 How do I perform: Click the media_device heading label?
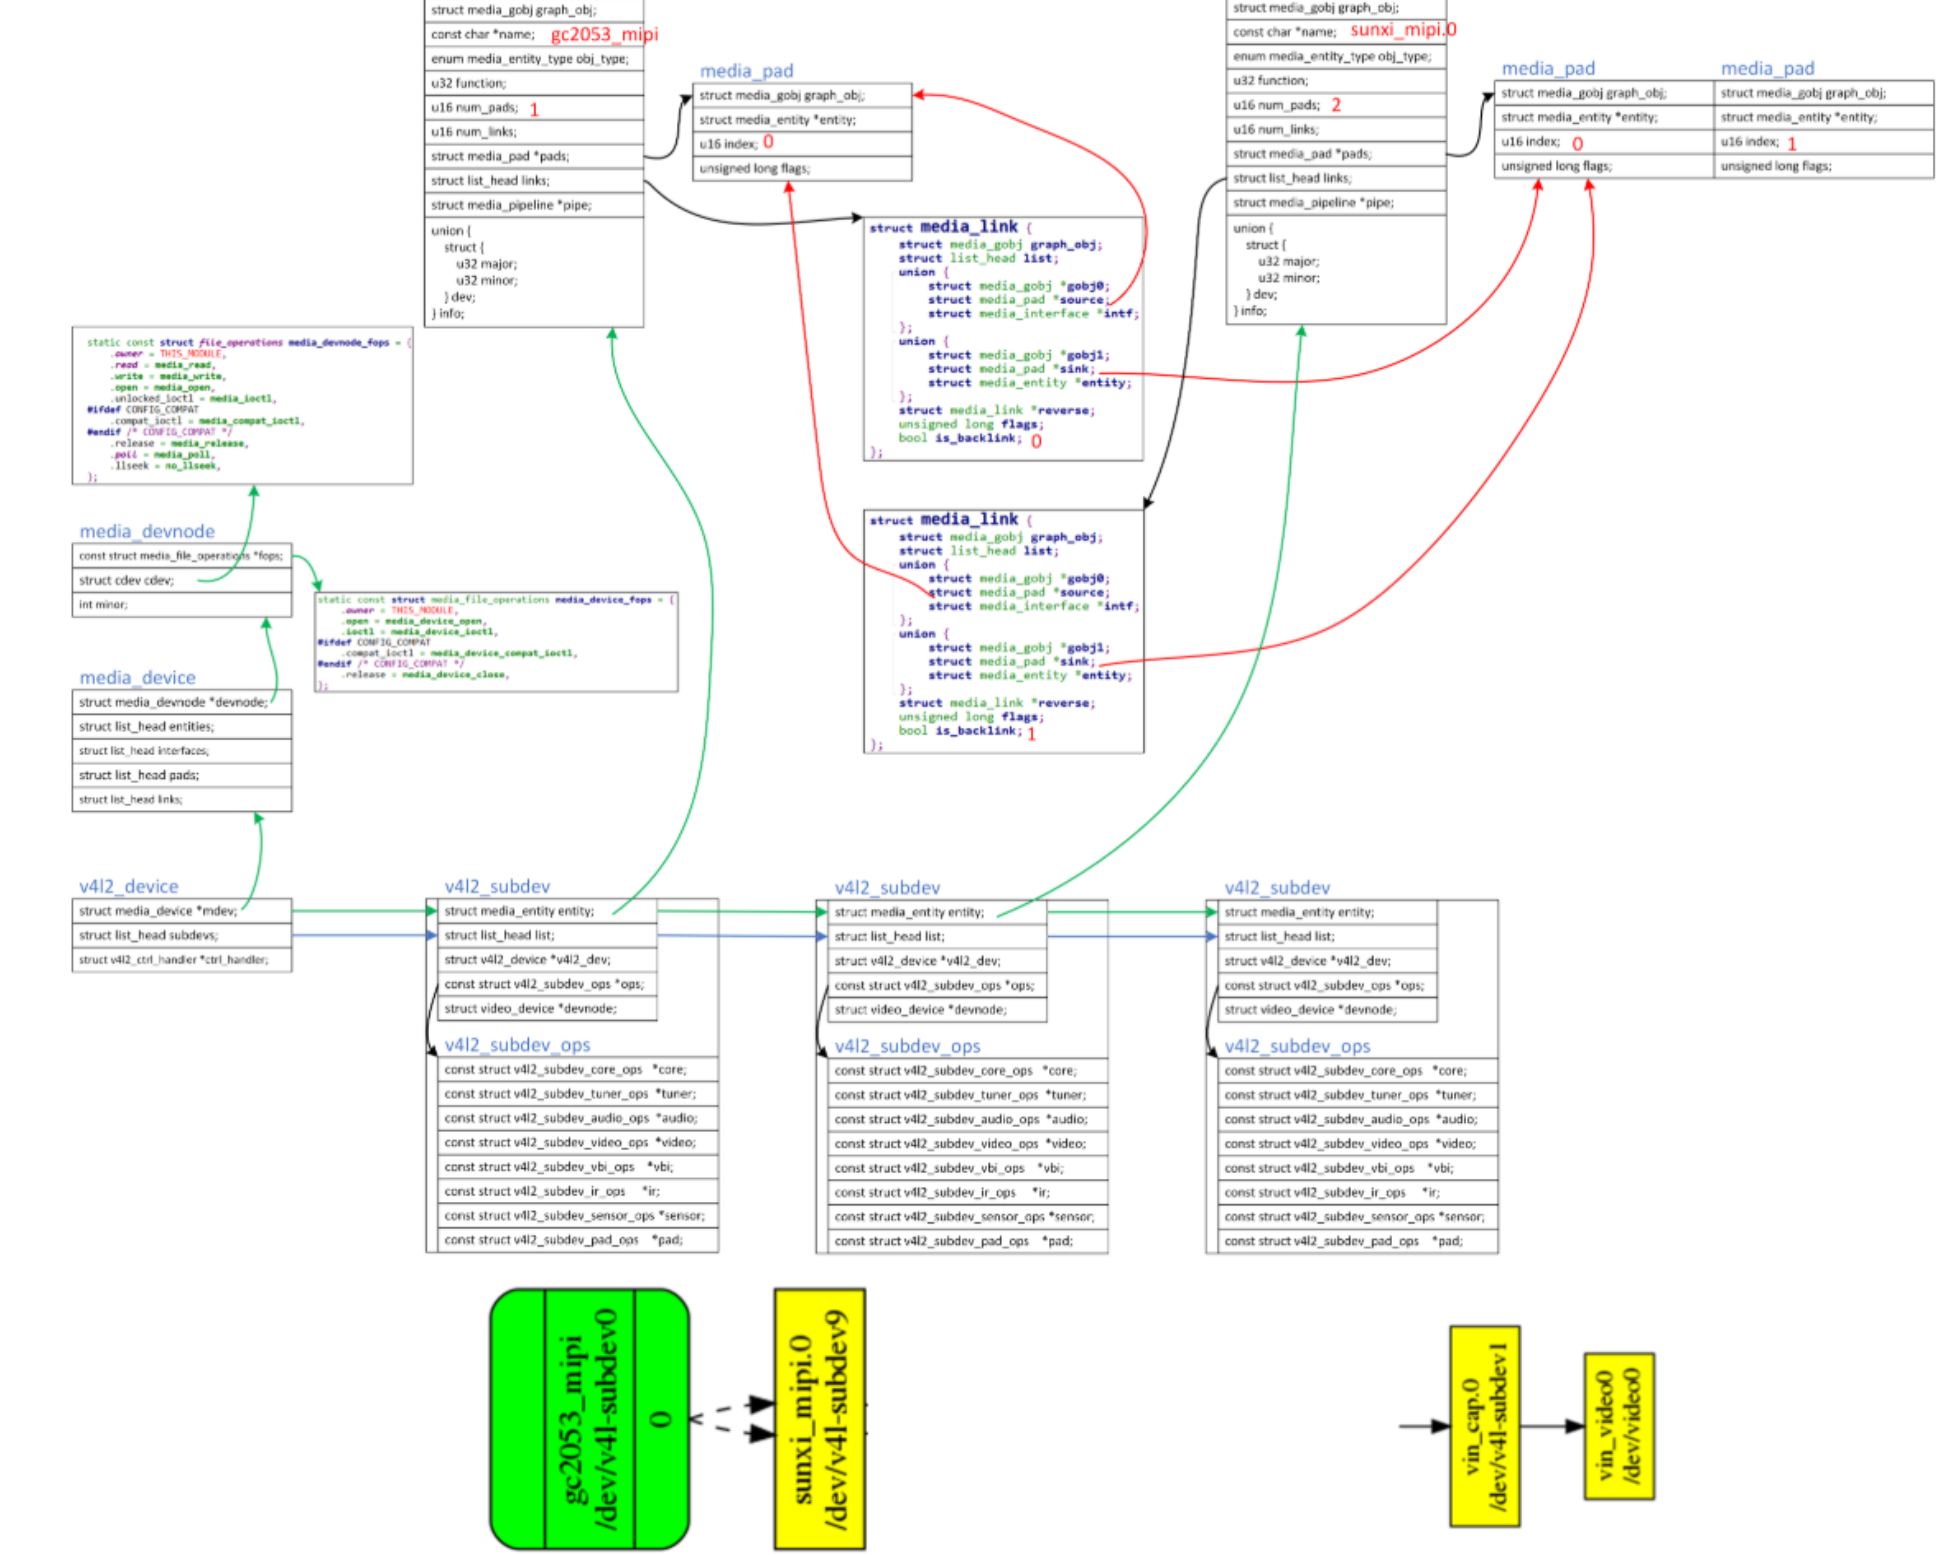[137, 678]
